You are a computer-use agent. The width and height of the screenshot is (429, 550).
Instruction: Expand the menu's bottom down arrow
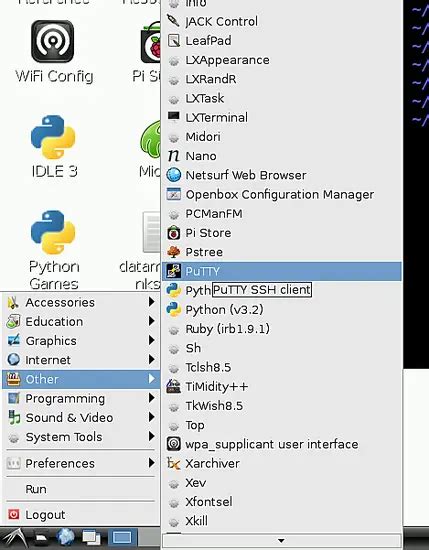(x=281, y=541)
